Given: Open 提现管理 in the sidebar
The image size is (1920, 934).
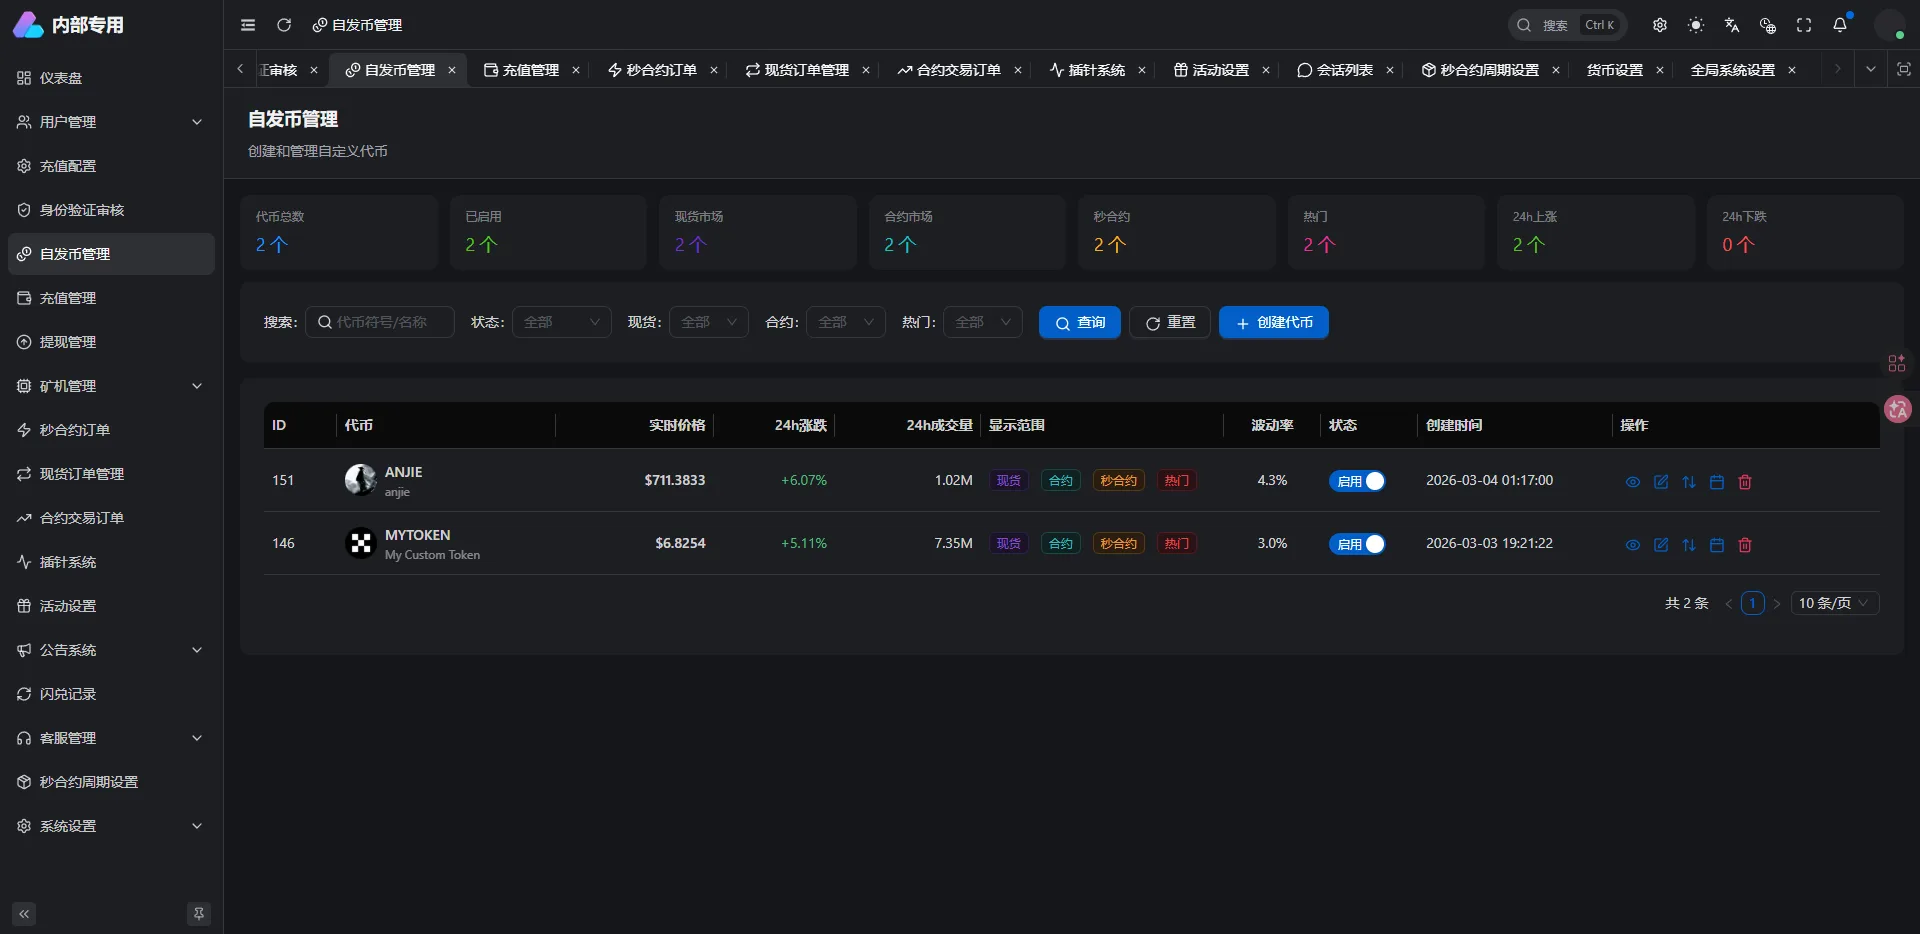Looking at the screenshot, I should tap(111, 342).
